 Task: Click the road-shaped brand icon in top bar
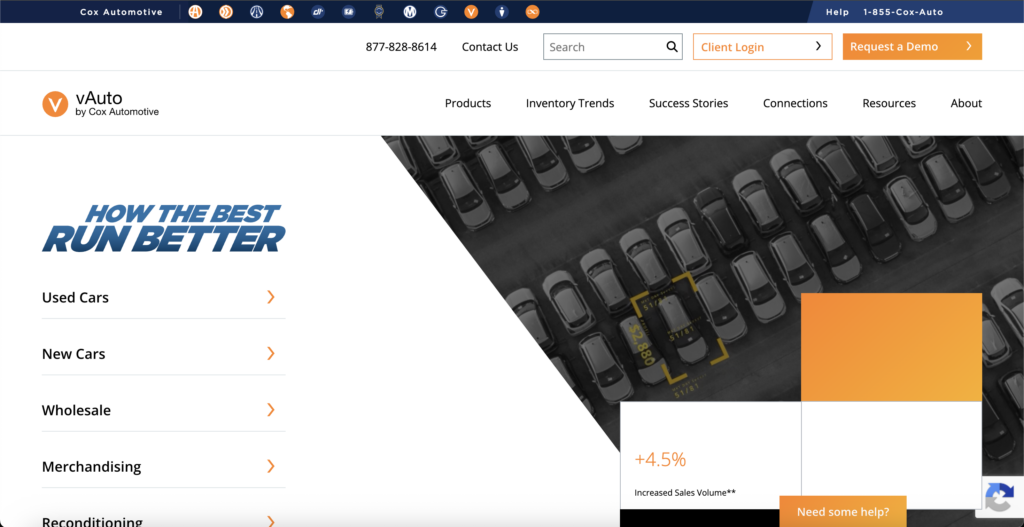[257, 12]
